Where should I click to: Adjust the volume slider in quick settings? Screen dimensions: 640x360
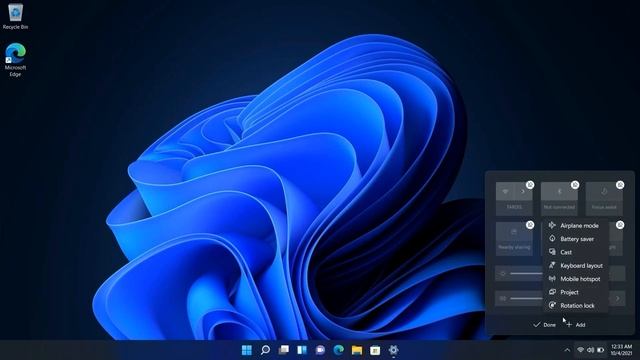coord(527,298)
